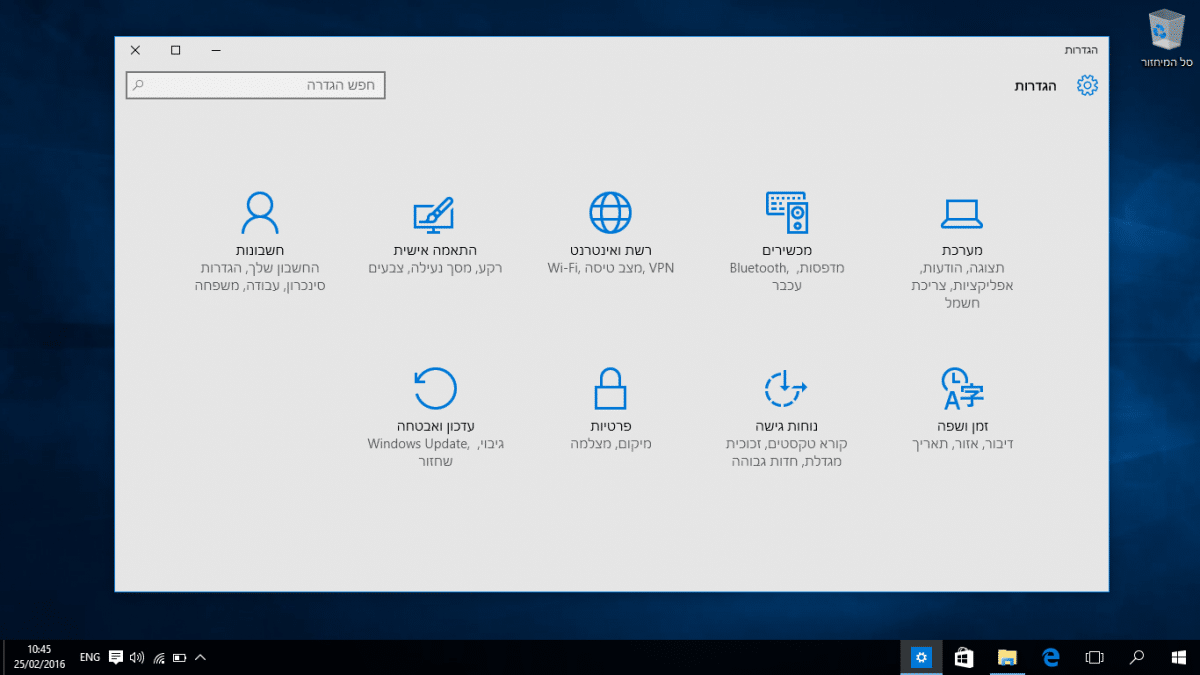Click the Windows Start button

(x=1179, y=657)
